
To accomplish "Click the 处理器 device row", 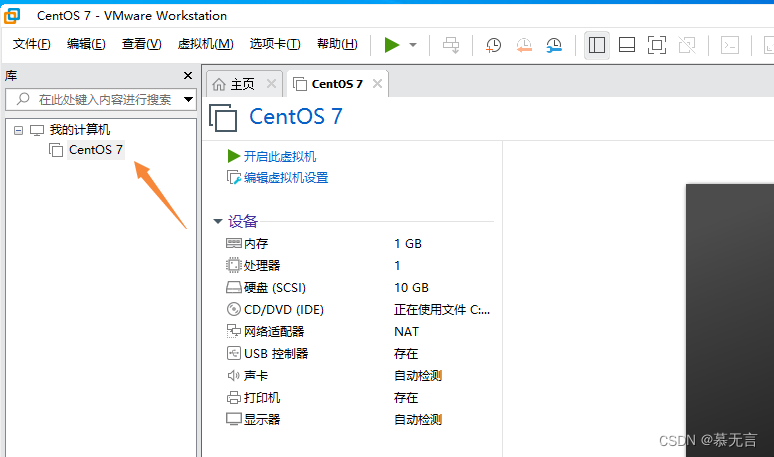I will pyautogui.click(x=358, y=266).
